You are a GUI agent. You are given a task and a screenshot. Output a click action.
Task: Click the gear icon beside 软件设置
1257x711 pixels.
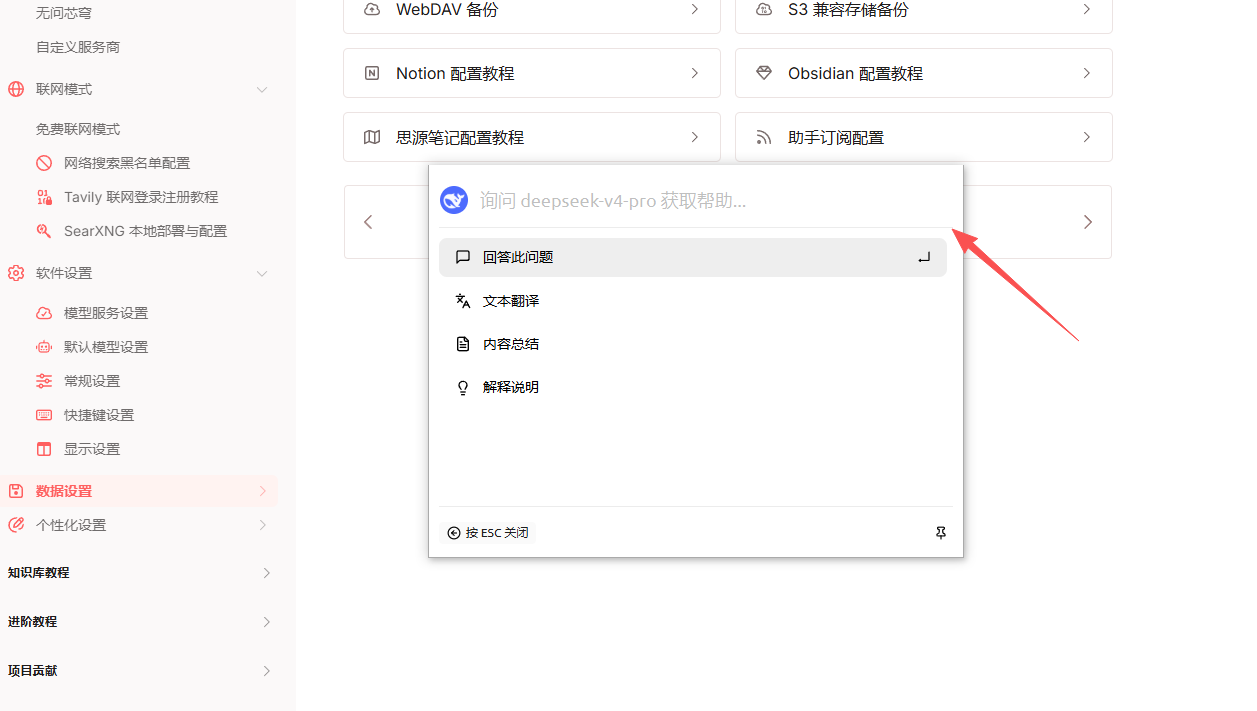pyautogui.click(x=16, y=273)
